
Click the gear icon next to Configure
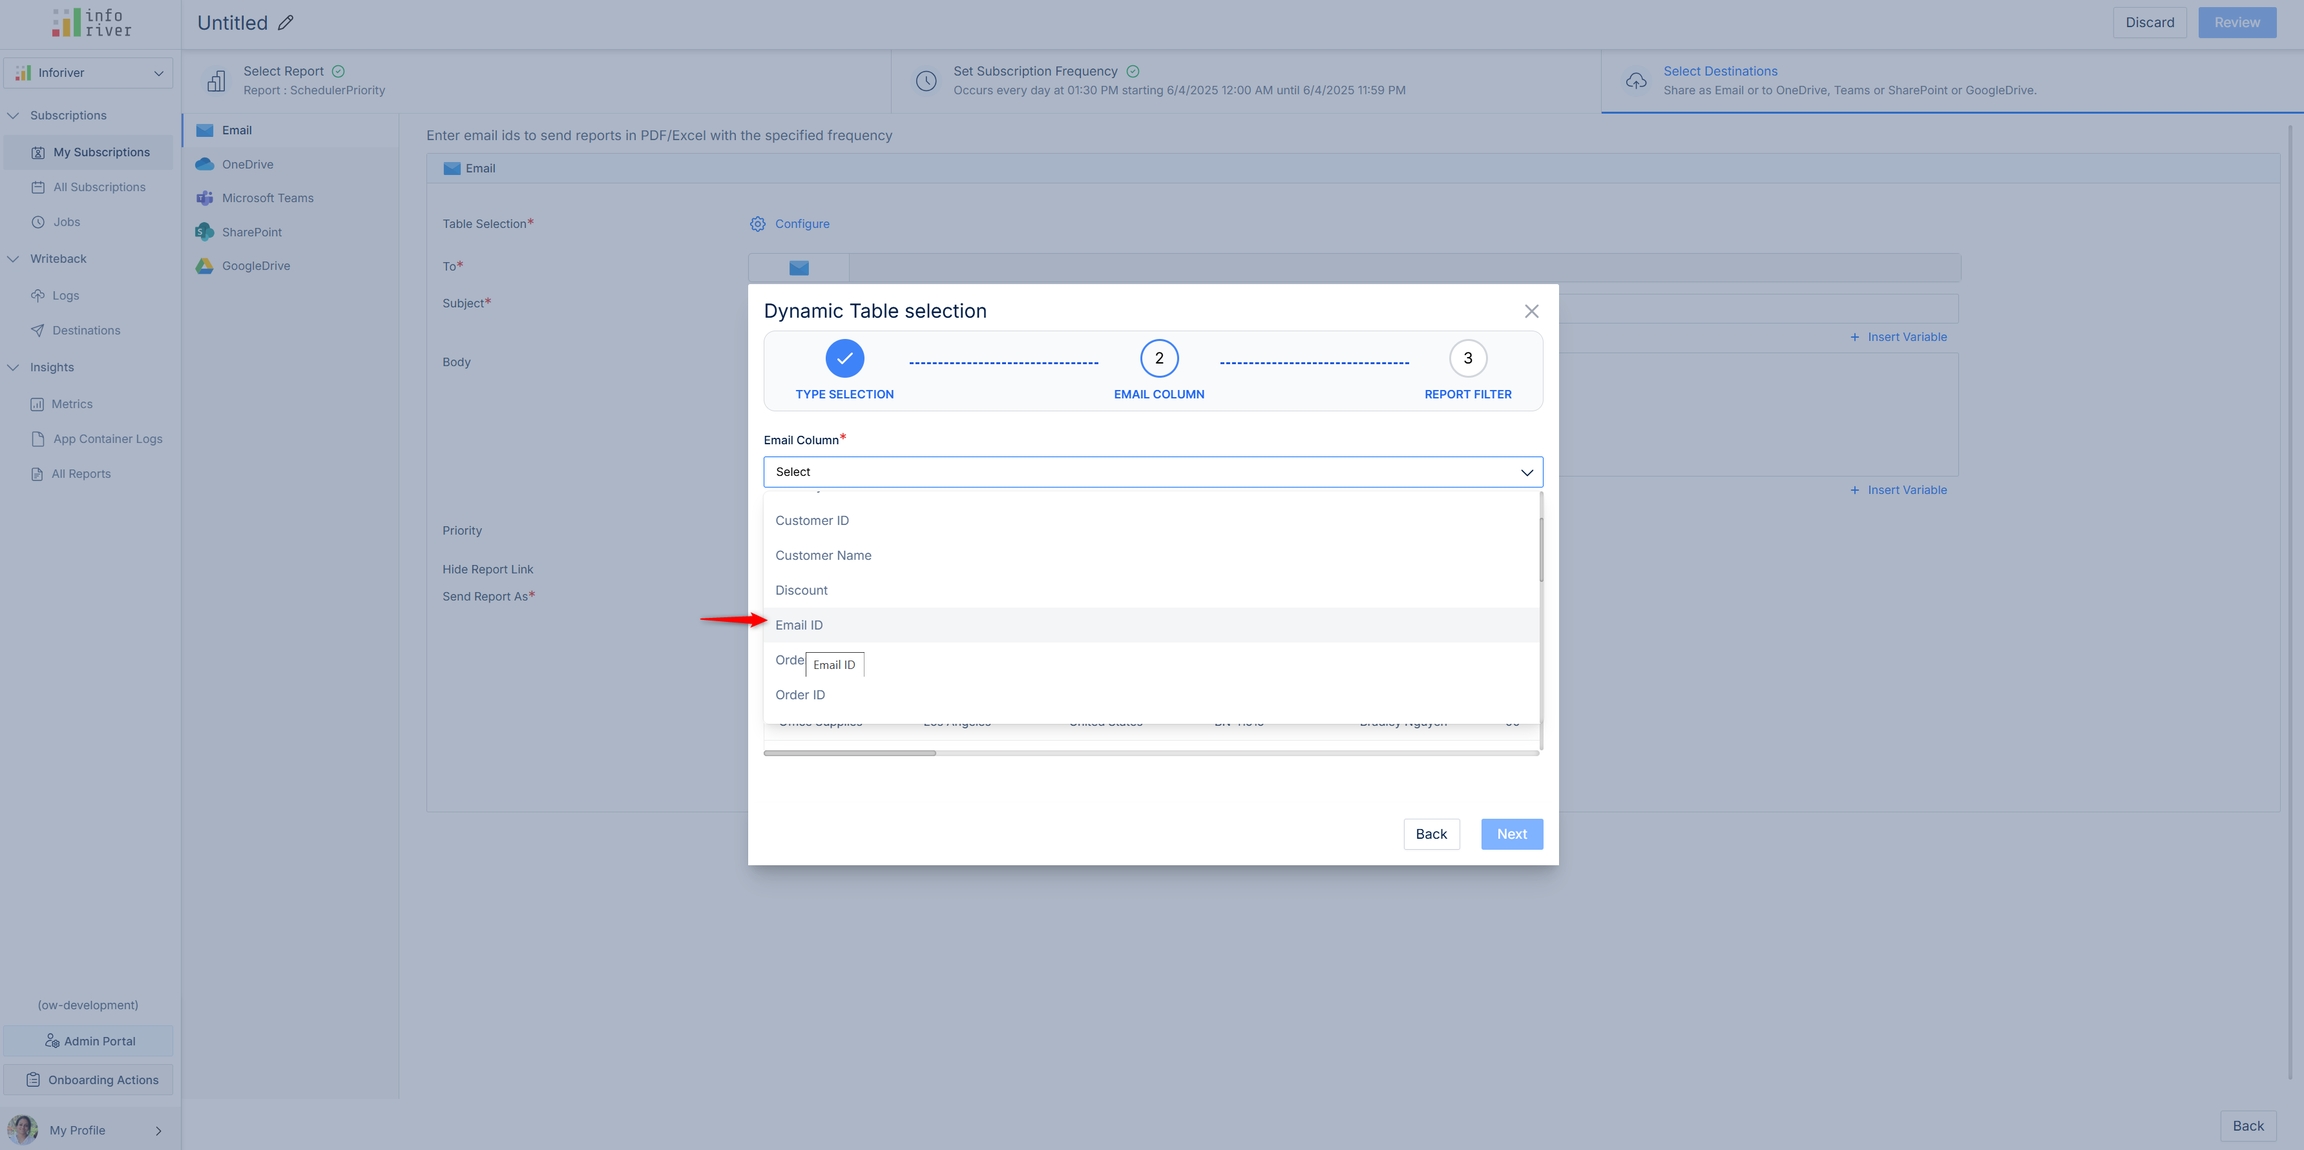[758, 224]
